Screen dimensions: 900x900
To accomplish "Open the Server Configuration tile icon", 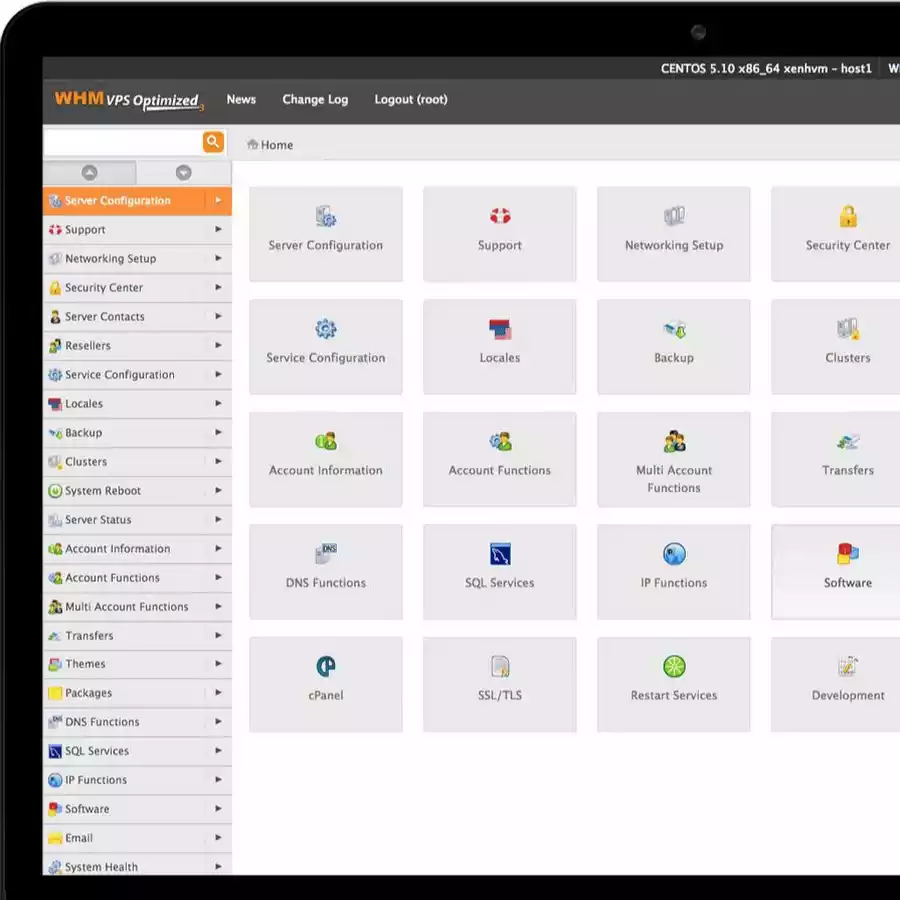I will [326, 216].
